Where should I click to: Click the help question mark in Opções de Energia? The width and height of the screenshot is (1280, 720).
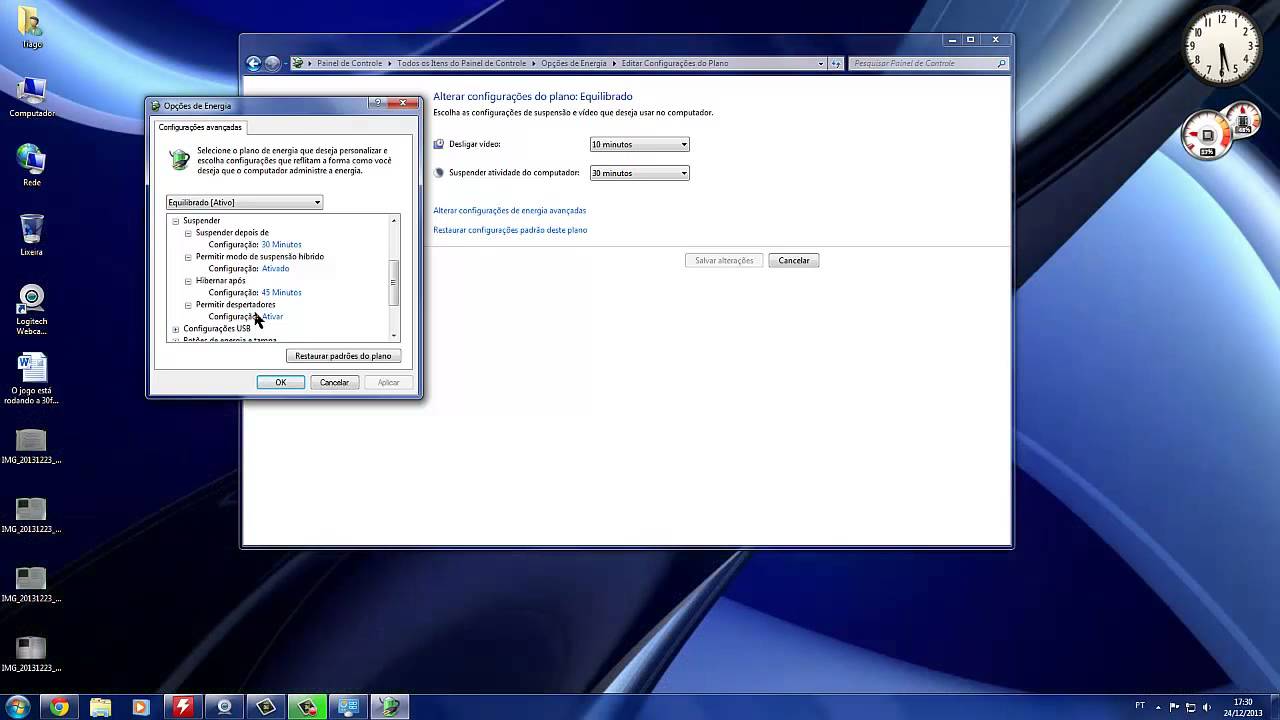coord(379,102)
